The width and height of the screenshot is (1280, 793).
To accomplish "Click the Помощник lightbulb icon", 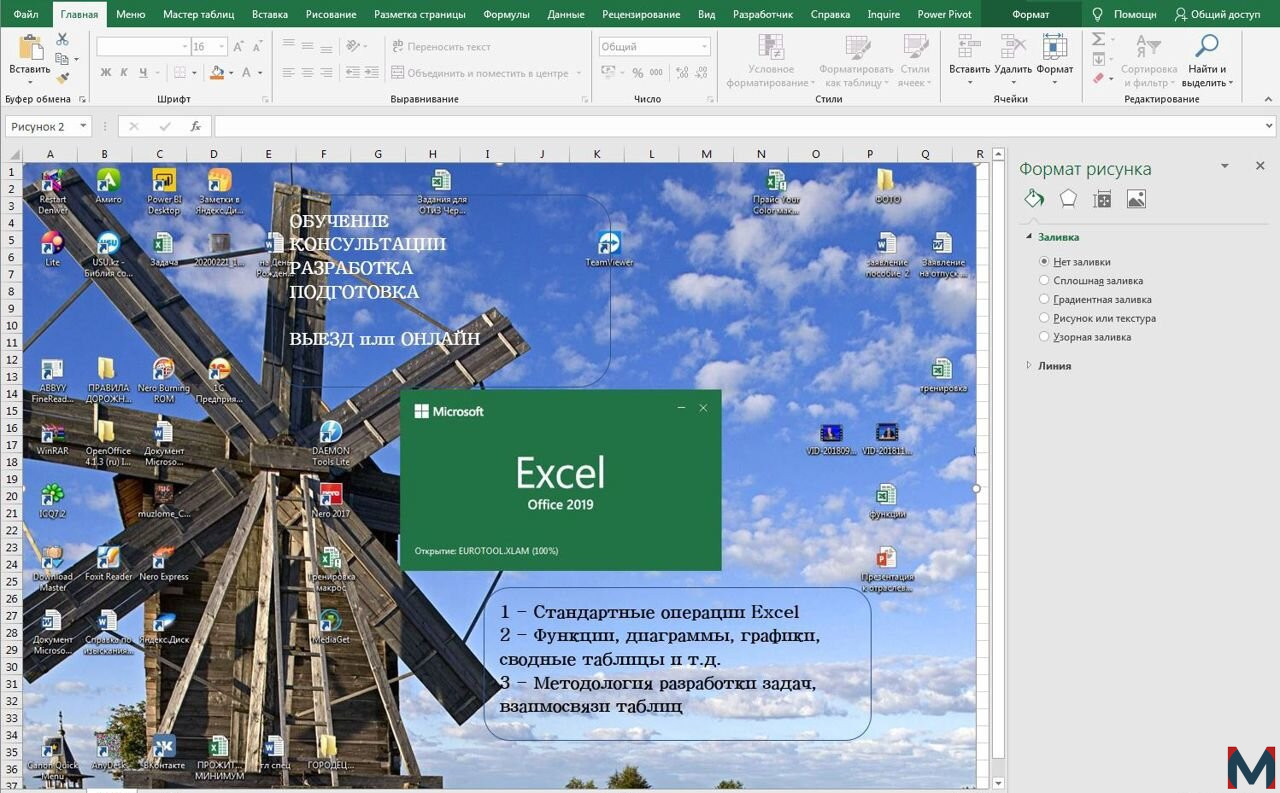I will tap(1098, 14).
